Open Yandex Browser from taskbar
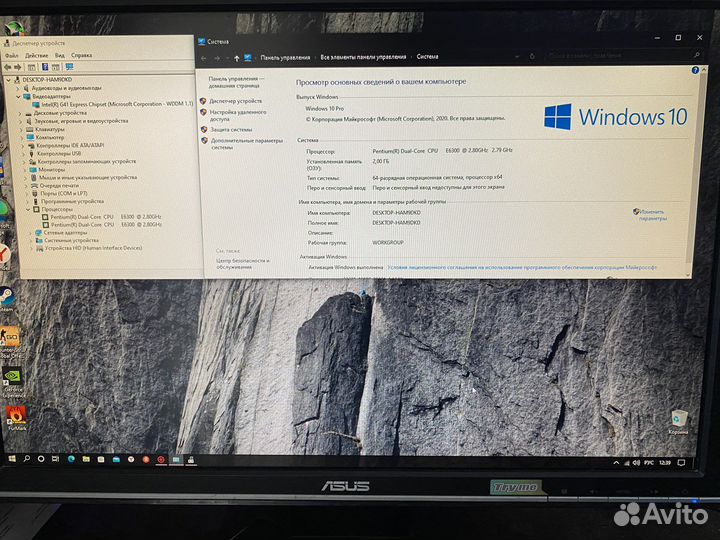Screen dimensions: 720x540 (x=131, y=459)
